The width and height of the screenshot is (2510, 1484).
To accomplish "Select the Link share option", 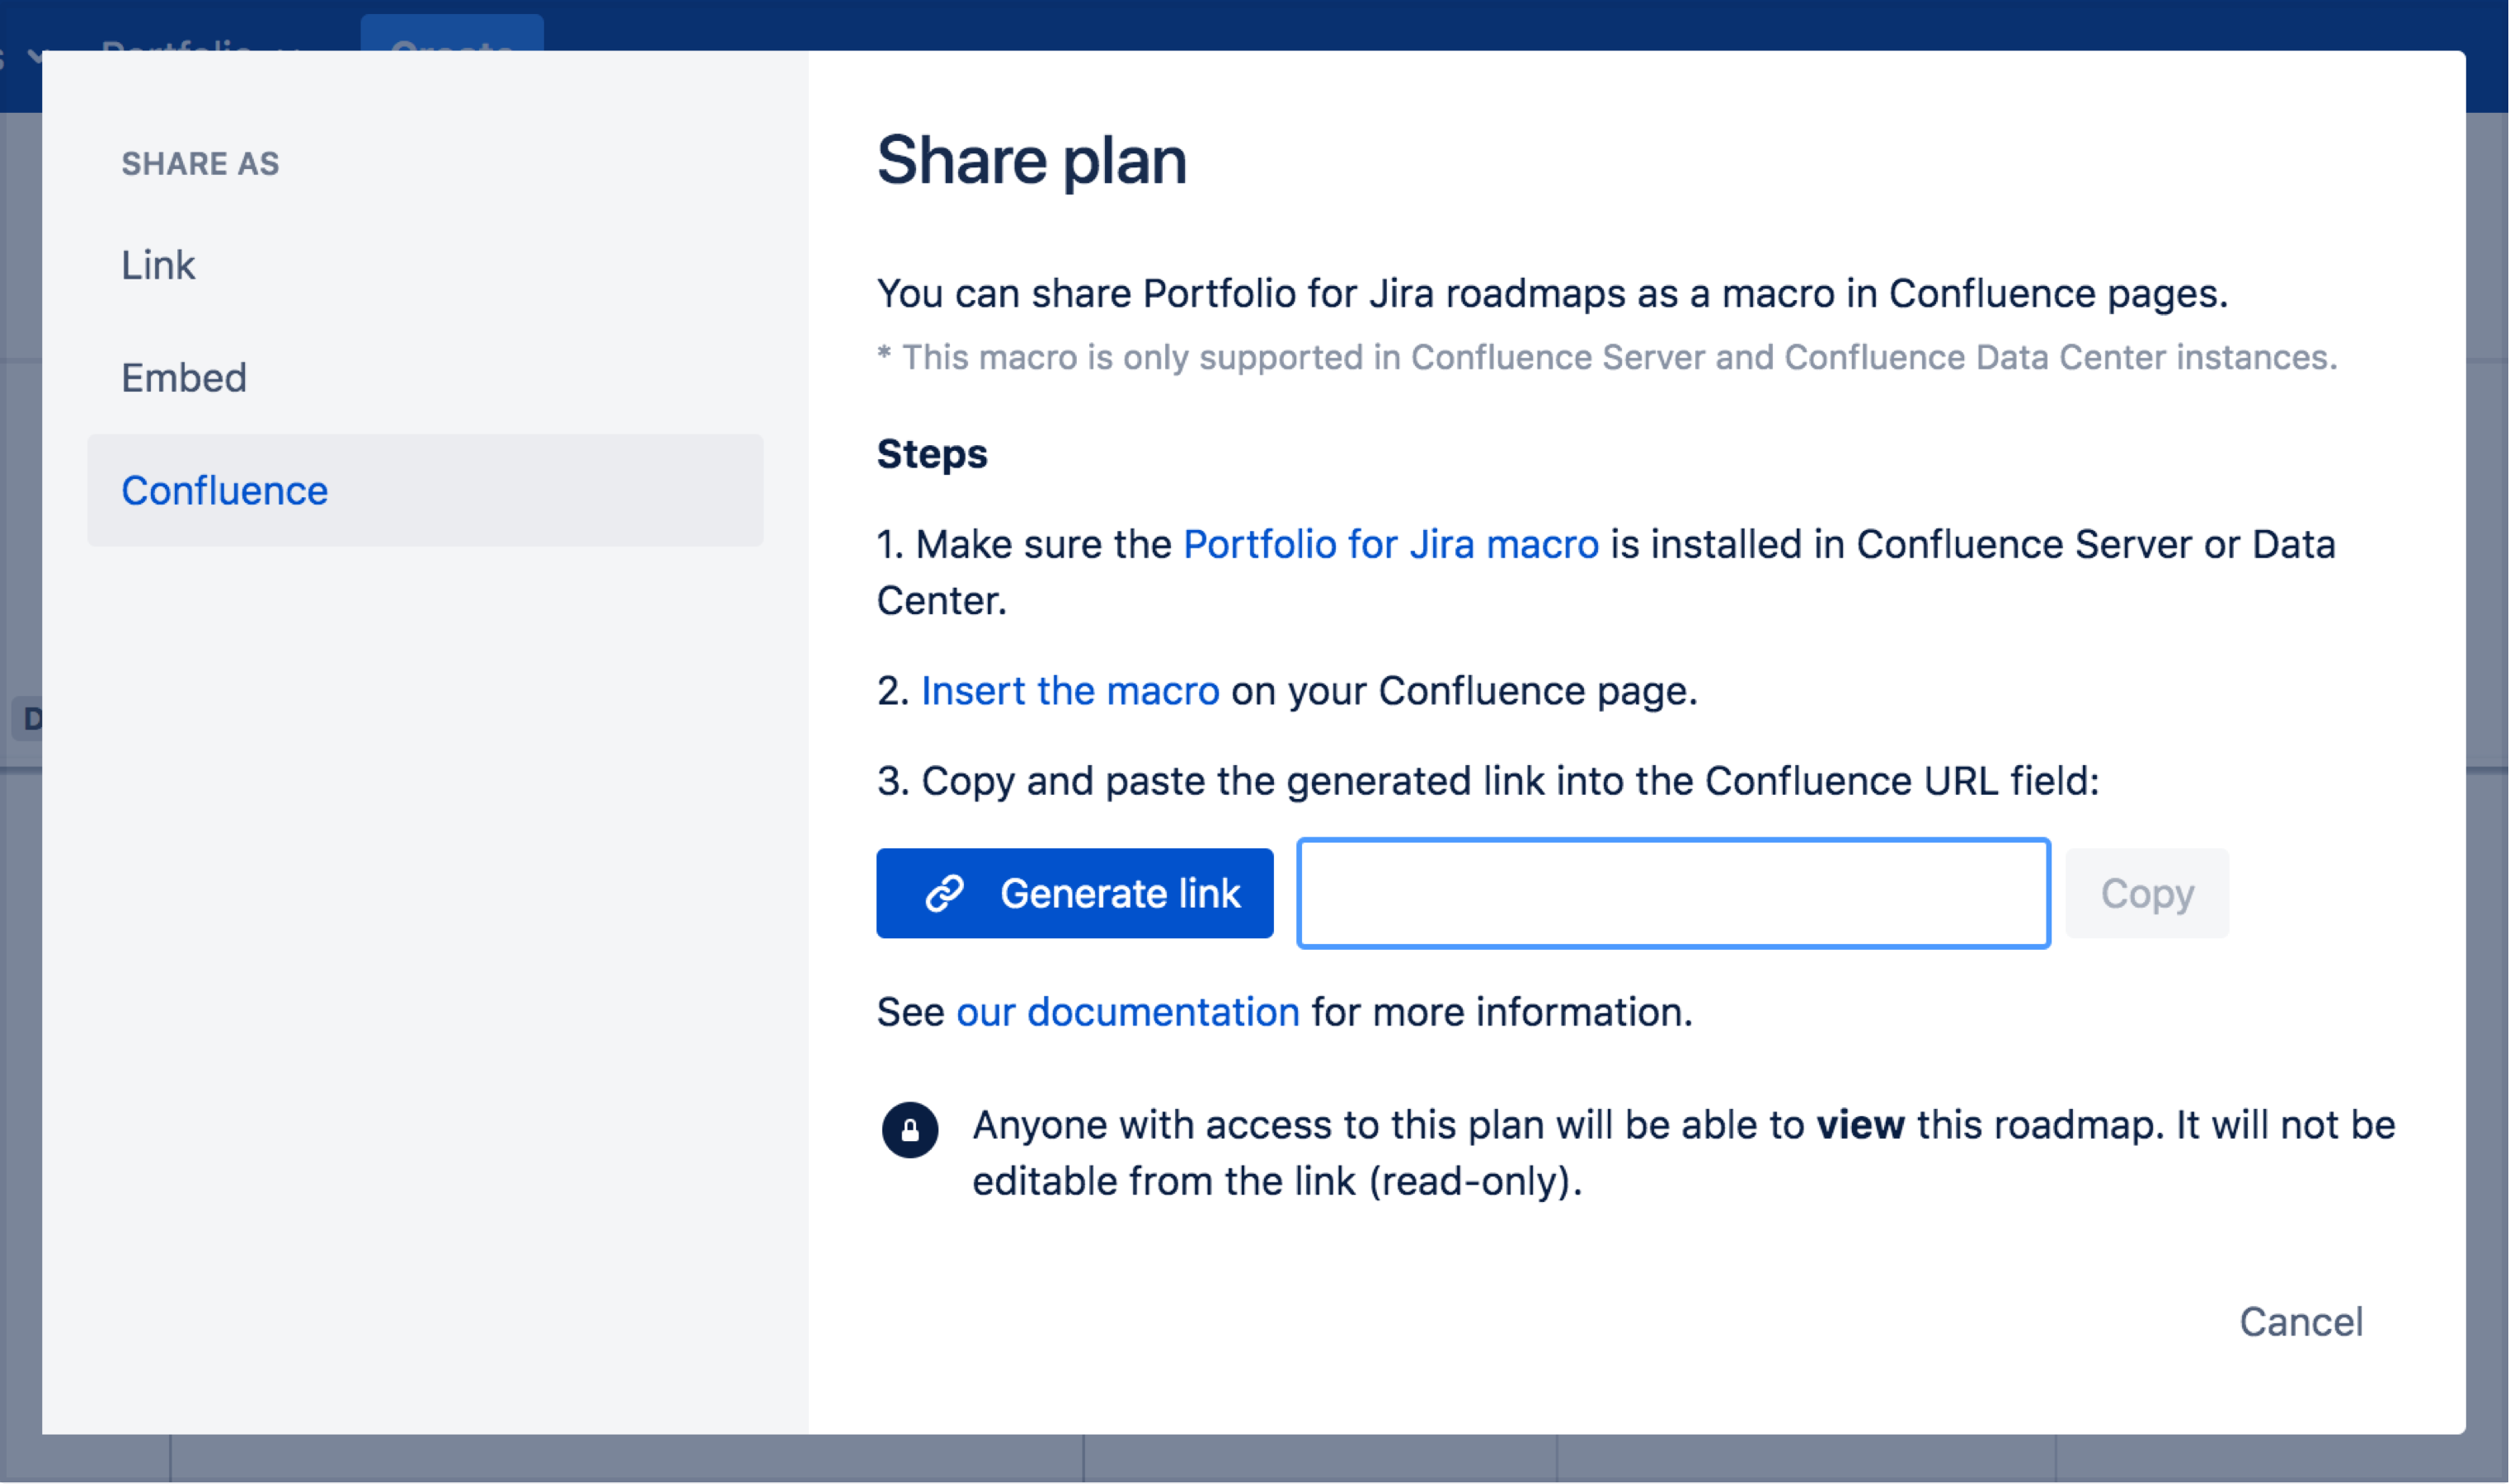I will (425, 265).
